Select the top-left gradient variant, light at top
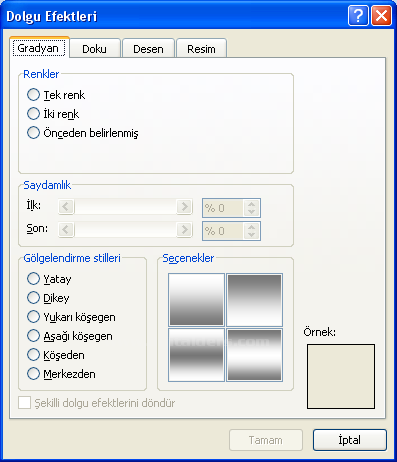397x462 pixels. click(196, 300)
